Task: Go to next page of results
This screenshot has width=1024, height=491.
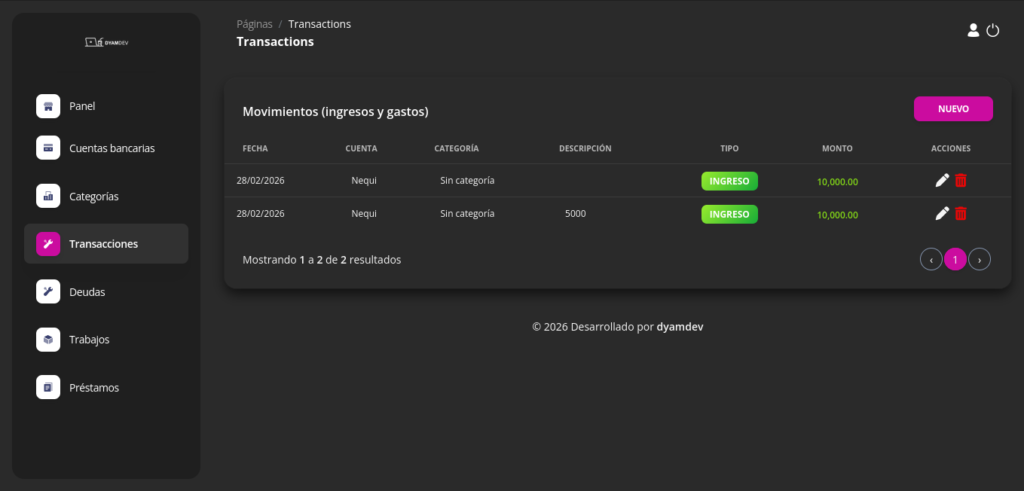Action: (x=980, y=260)
